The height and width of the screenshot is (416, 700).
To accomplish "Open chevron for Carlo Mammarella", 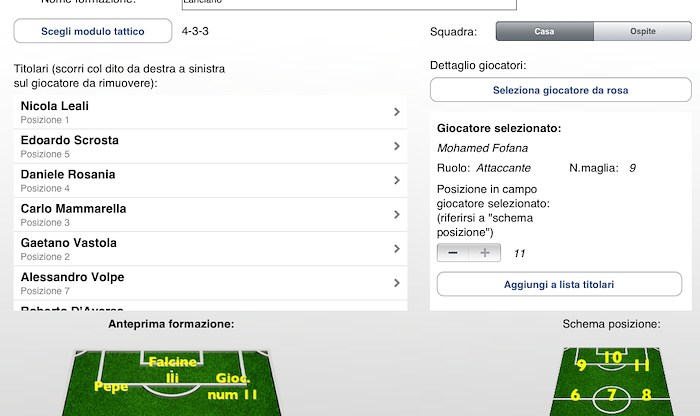I will point(397,215).
